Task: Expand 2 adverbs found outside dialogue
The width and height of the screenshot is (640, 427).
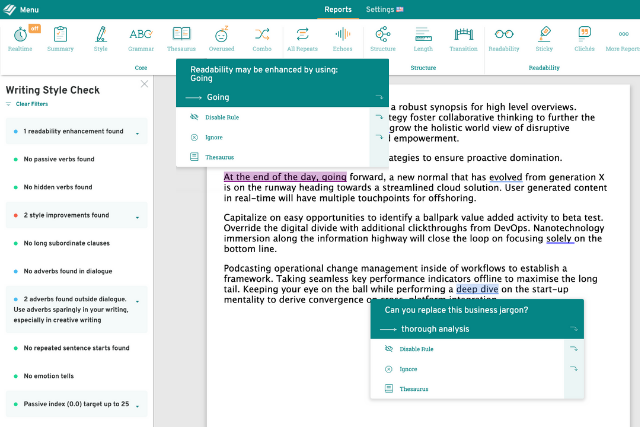Action: 76,309
